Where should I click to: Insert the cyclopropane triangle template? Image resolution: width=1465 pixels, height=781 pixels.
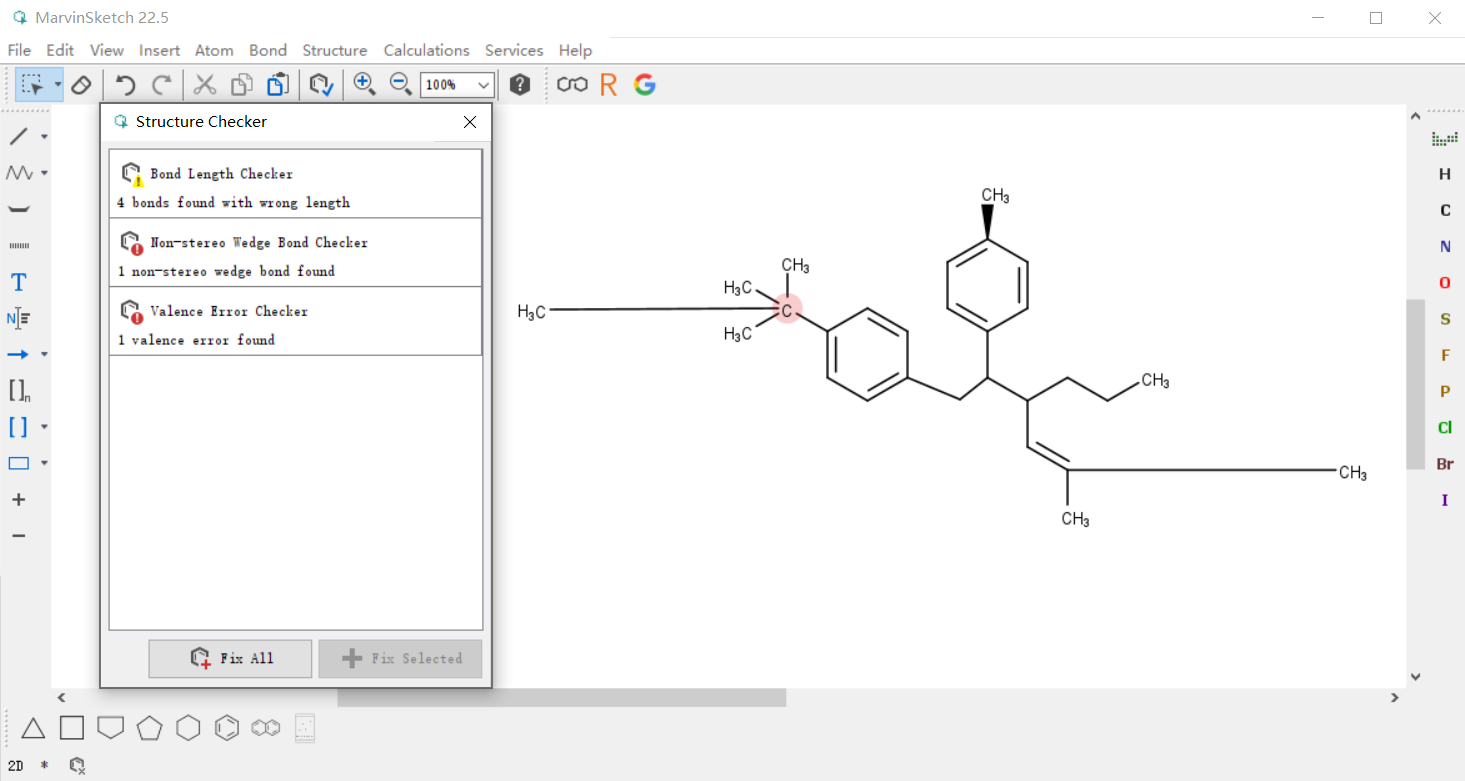(x=33, y=728)
